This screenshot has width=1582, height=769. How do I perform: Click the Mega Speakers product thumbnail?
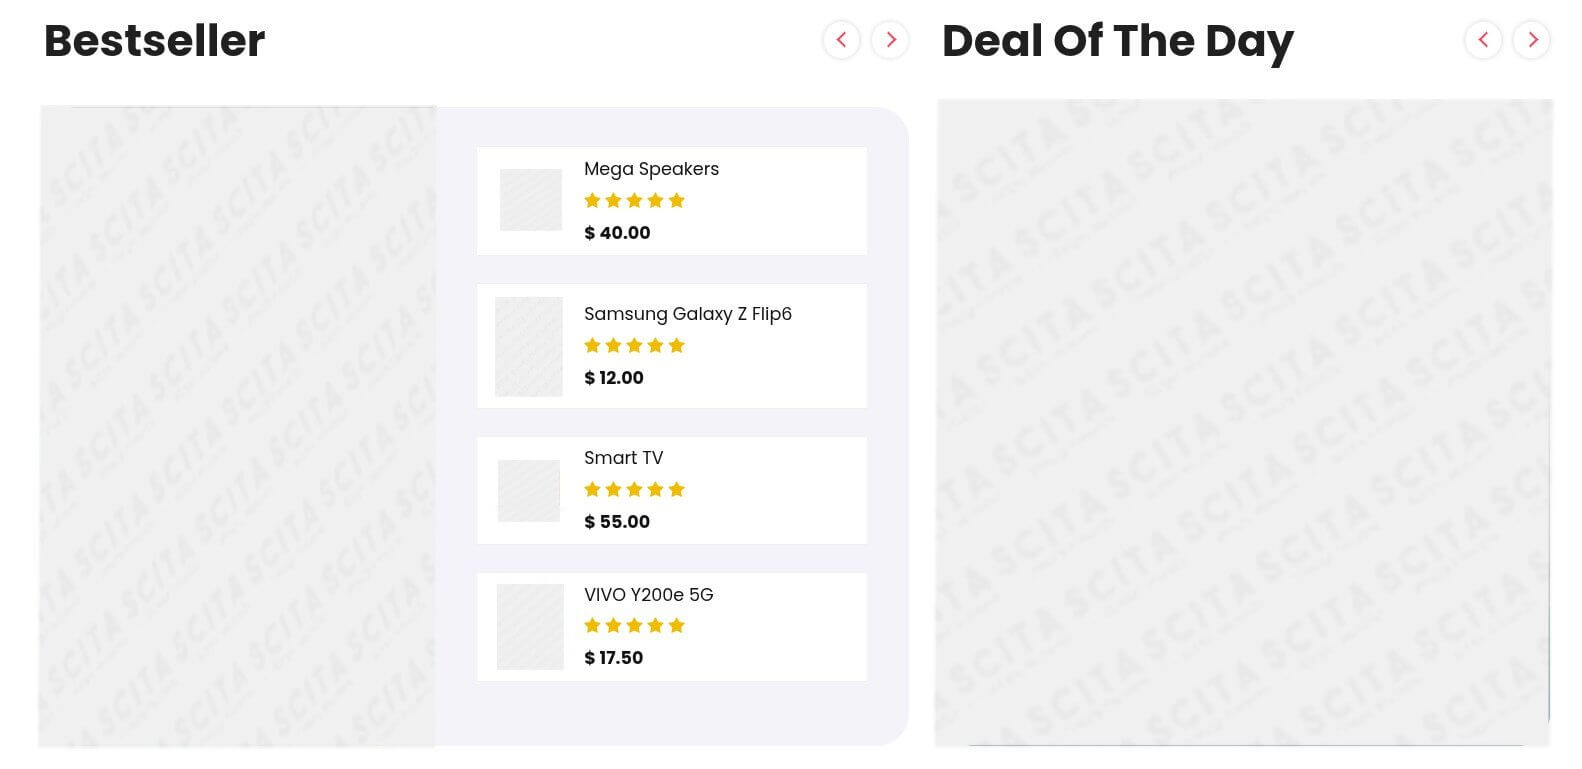pyautogui.click(x=530, y=200)
